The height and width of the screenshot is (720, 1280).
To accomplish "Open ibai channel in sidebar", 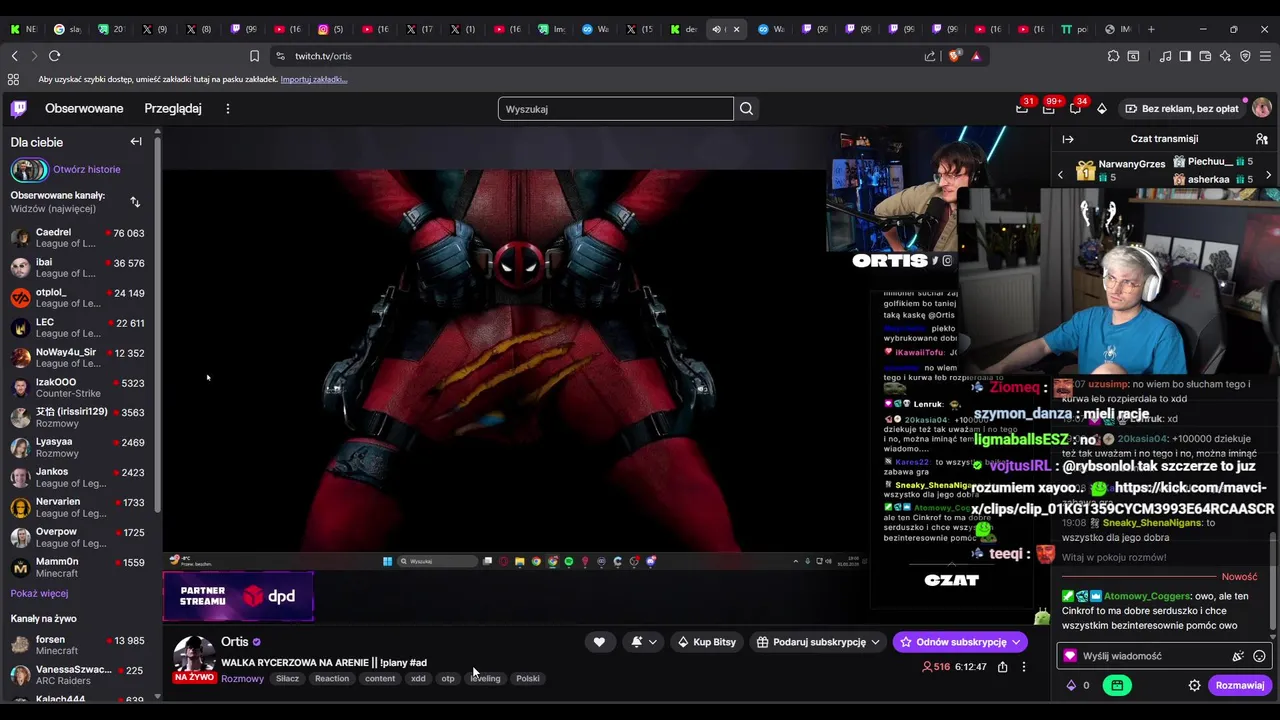I will [x=78, y=267].
